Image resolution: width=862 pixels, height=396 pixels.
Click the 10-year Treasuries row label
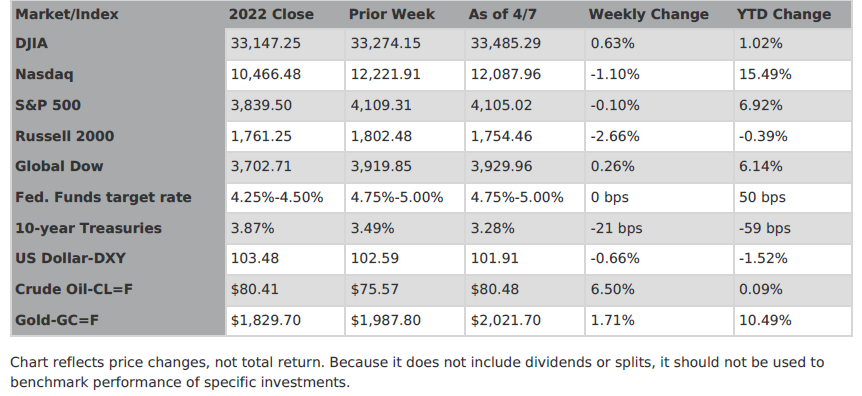pyautogui.click(x=89, y=228)
